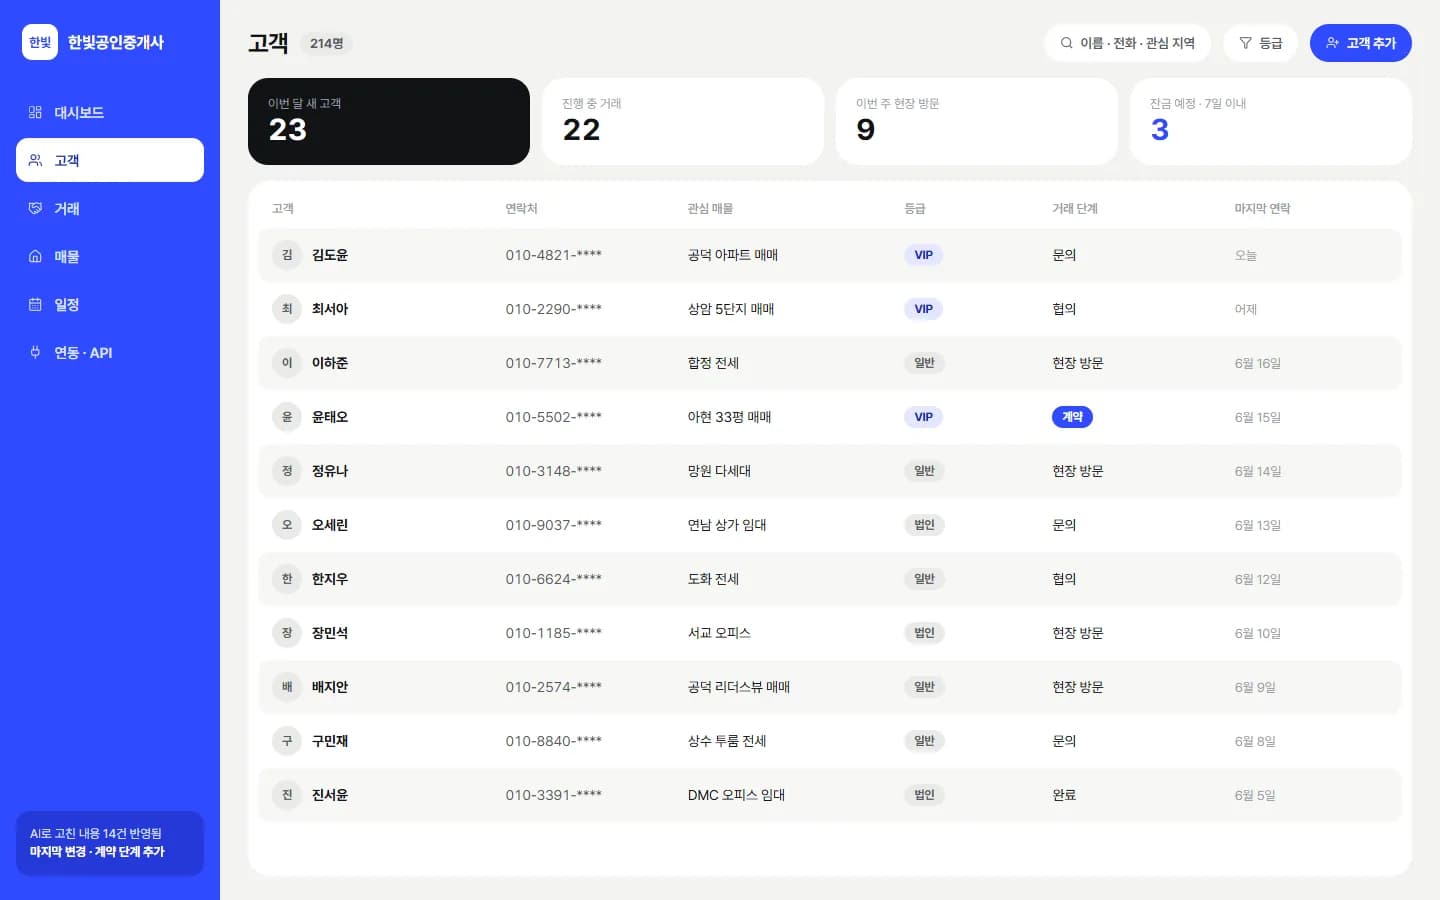Screen dimensions: 1440x900
Task: Click the 고객 추가 button
Action: 1360,43
